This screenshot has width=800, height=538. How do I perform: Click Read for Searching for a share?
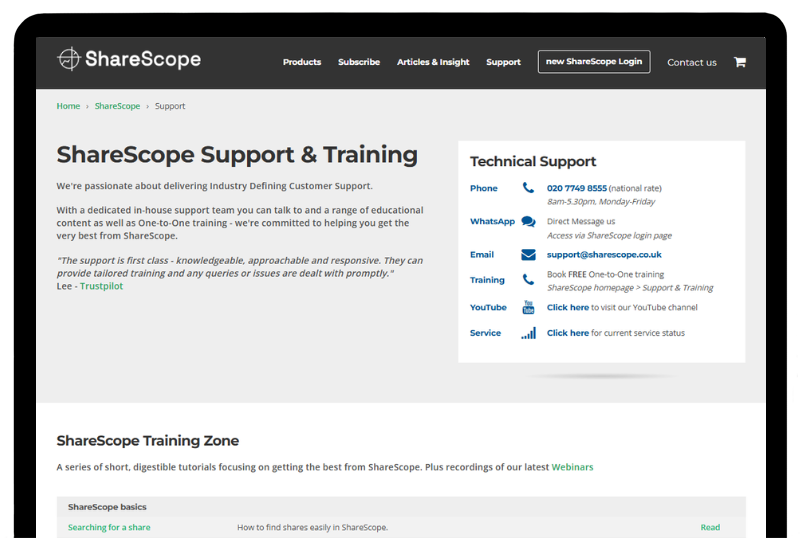[x=709, y=527]
